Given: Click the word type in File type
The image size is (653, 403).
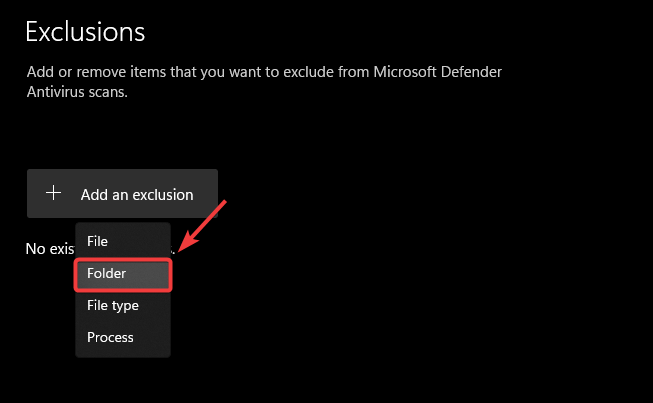Looking at the screenshot, I should coord(125,305).
